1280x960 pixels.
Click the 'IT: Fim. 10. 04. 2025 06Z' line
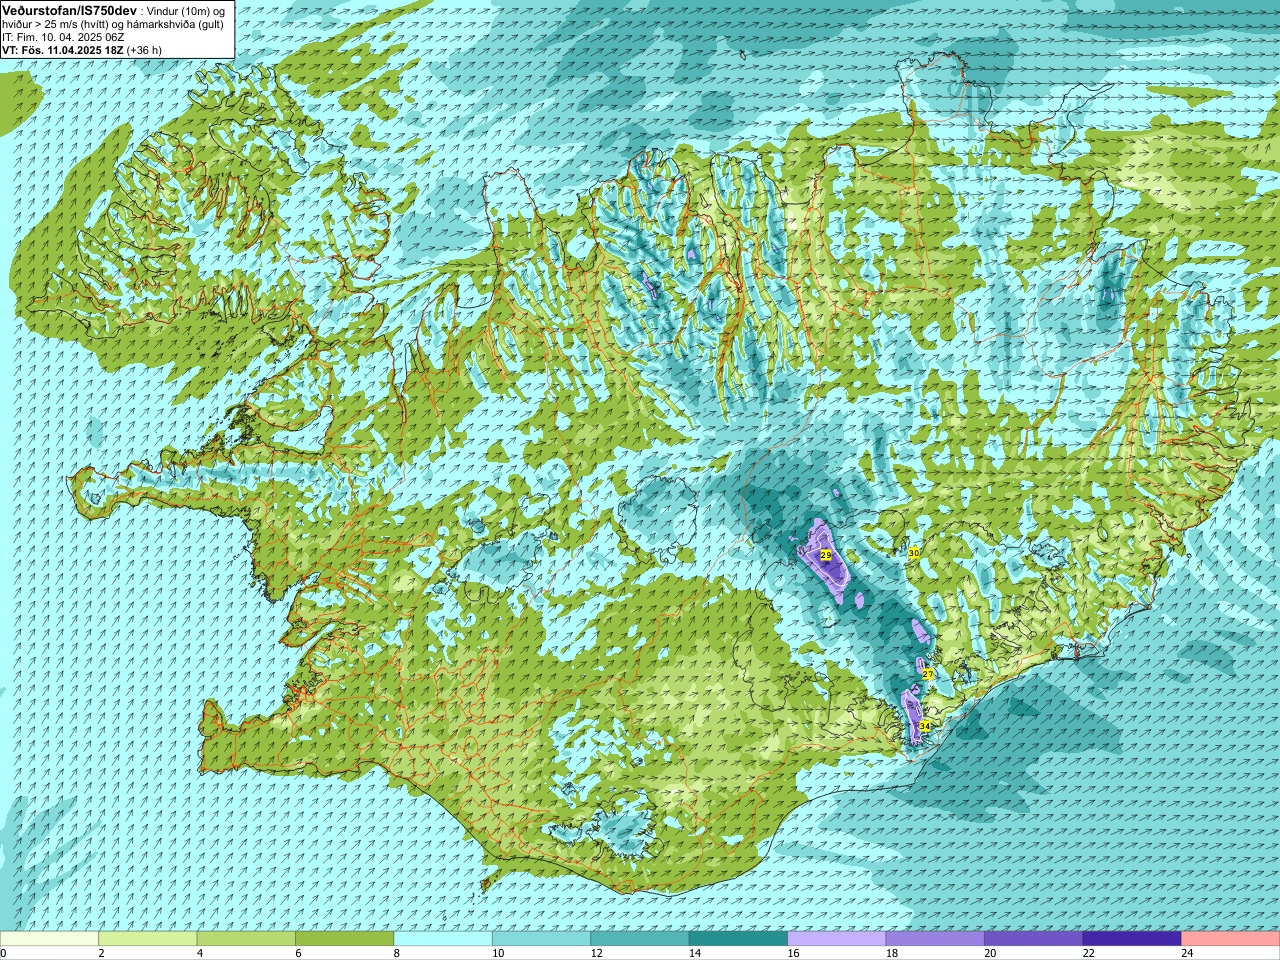[x=63, y=36]
